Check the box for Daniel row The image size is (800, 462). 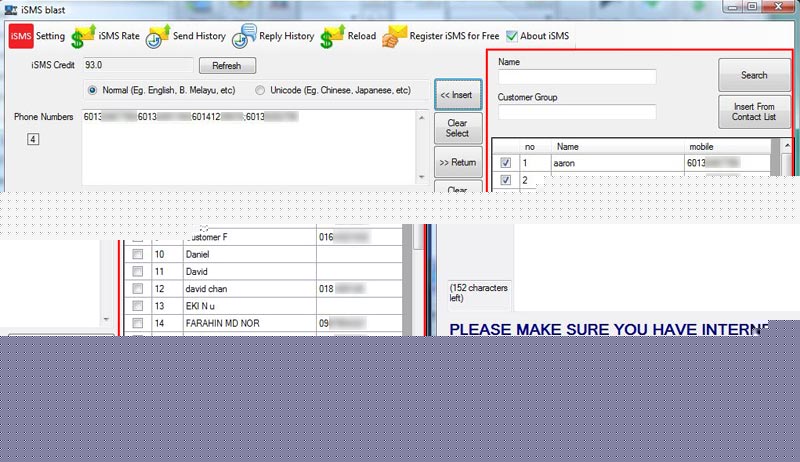138,254
